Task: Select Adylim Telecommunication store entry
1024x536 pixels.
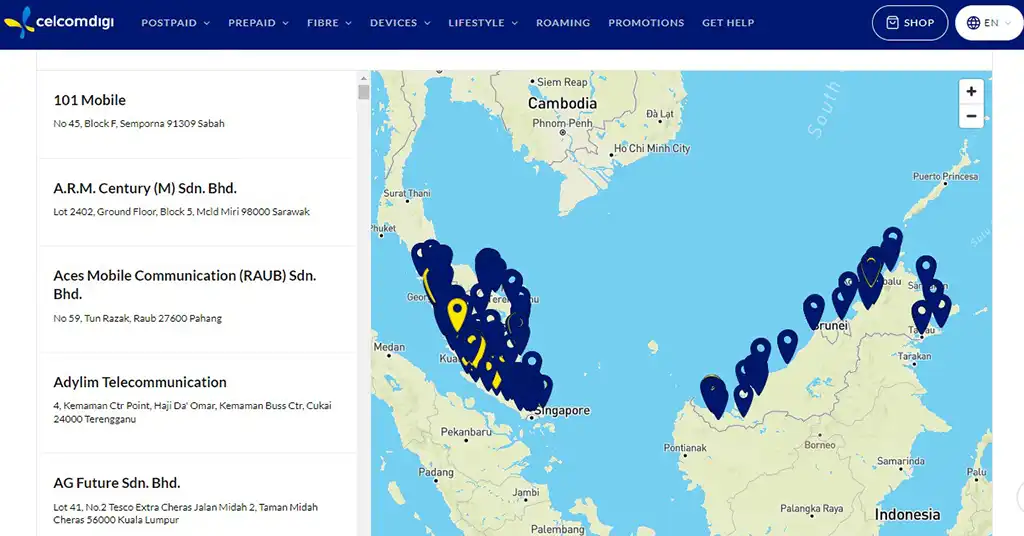Action: click(197, 402)
